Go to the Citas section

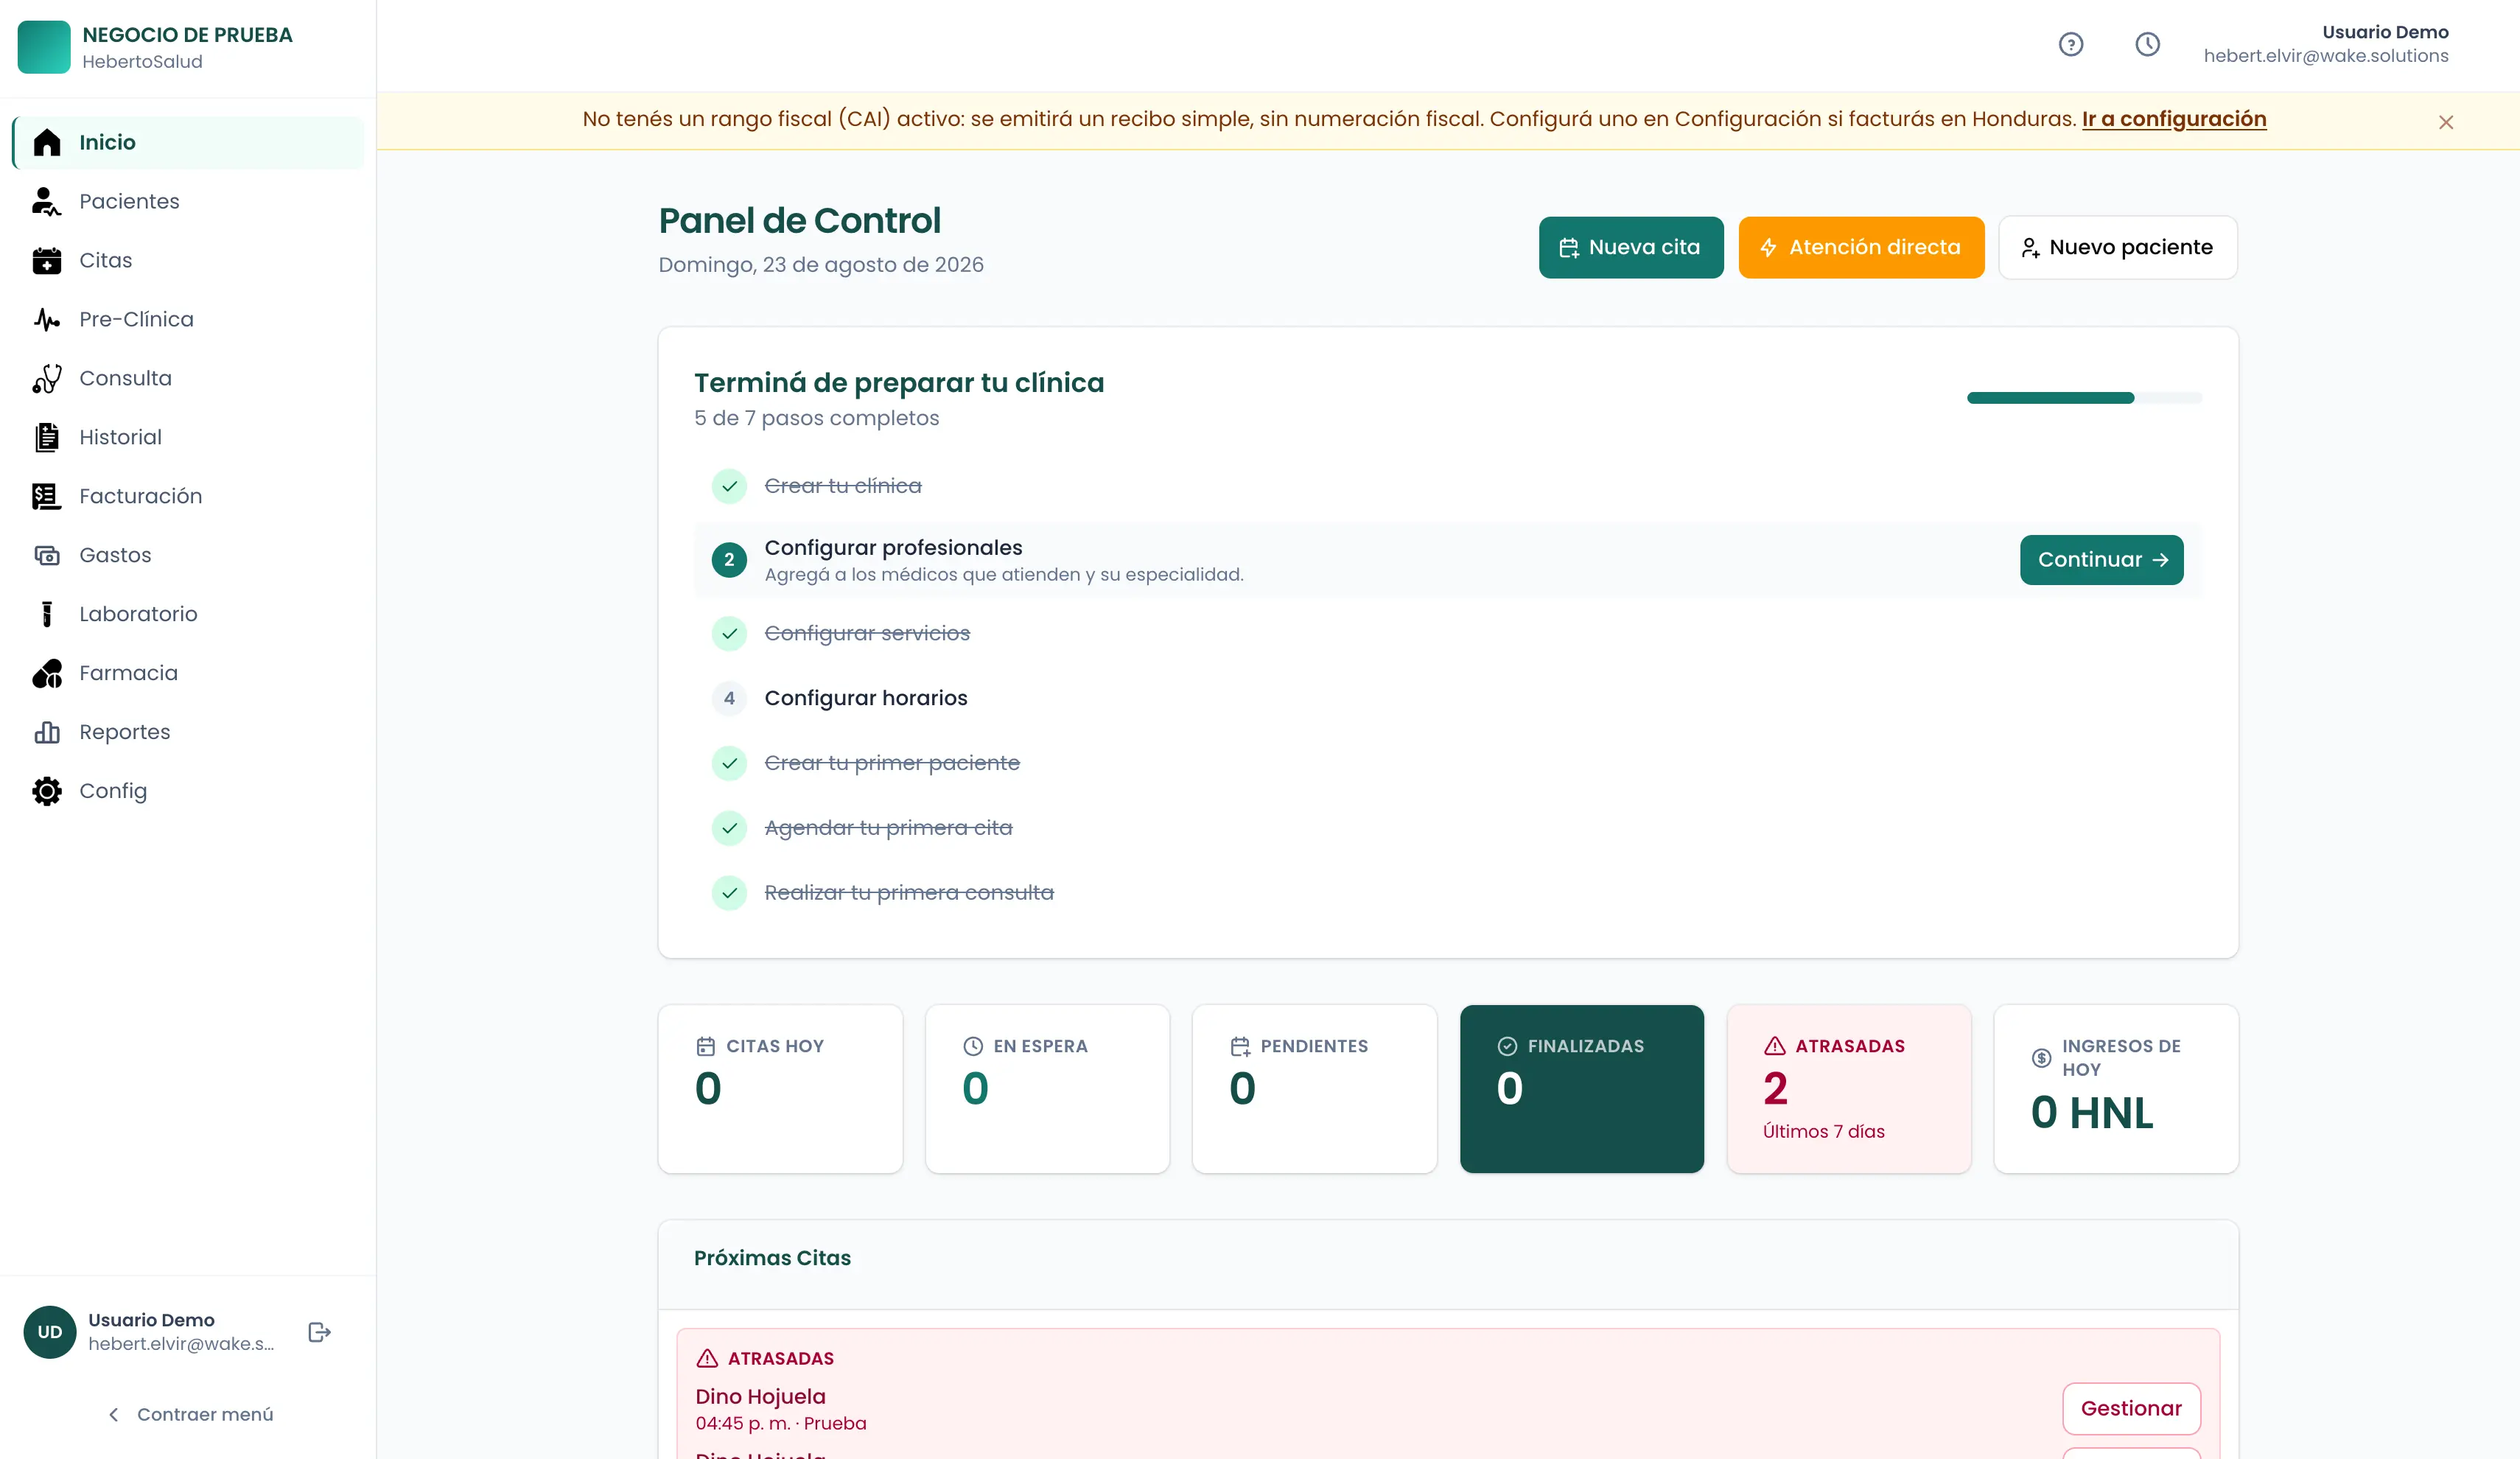click(188, 260)
